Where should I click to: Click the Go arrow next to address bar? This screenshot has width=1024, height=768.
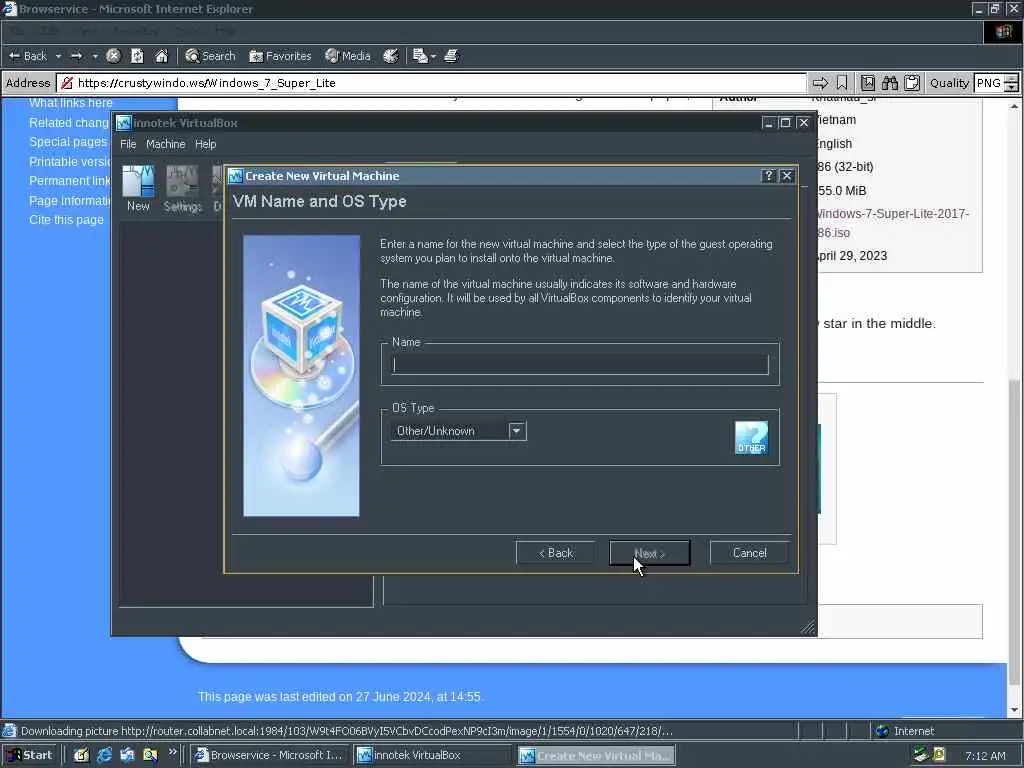pyautogui.click(x=820, y=83)
